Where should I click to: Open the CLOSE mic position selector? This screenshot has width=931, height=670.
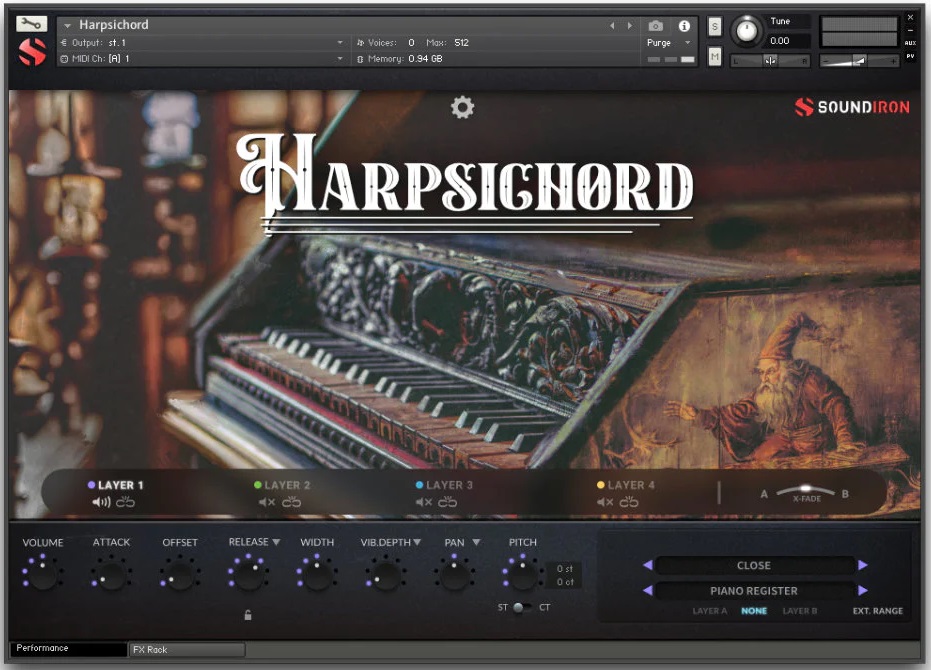[754, 565]
